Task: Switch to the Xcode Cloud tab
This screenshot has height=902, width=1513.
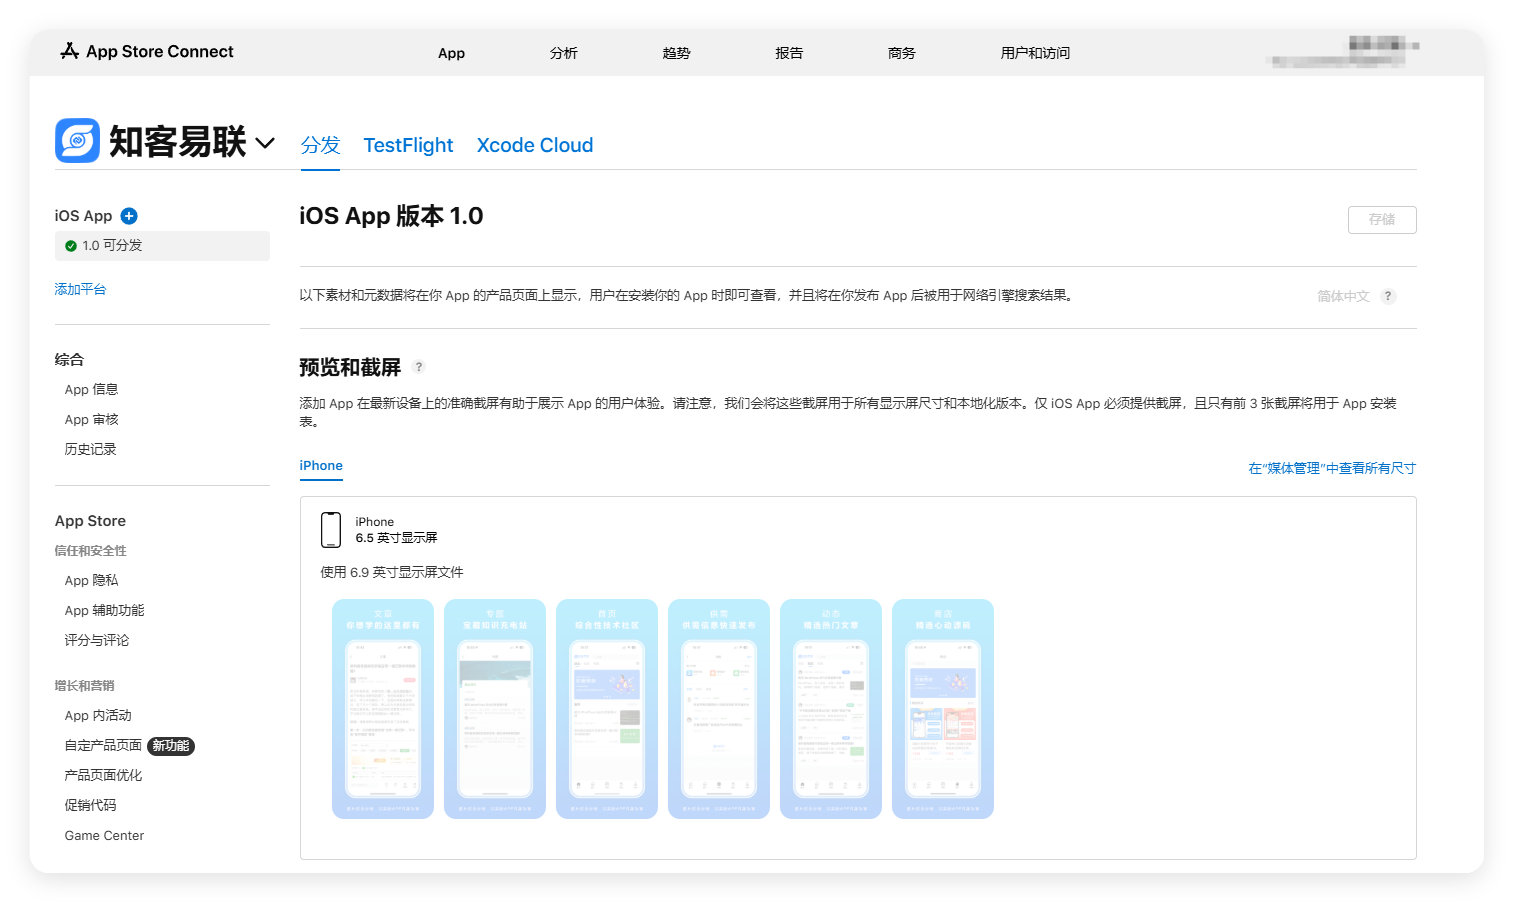Action: [x=535, y=145]
